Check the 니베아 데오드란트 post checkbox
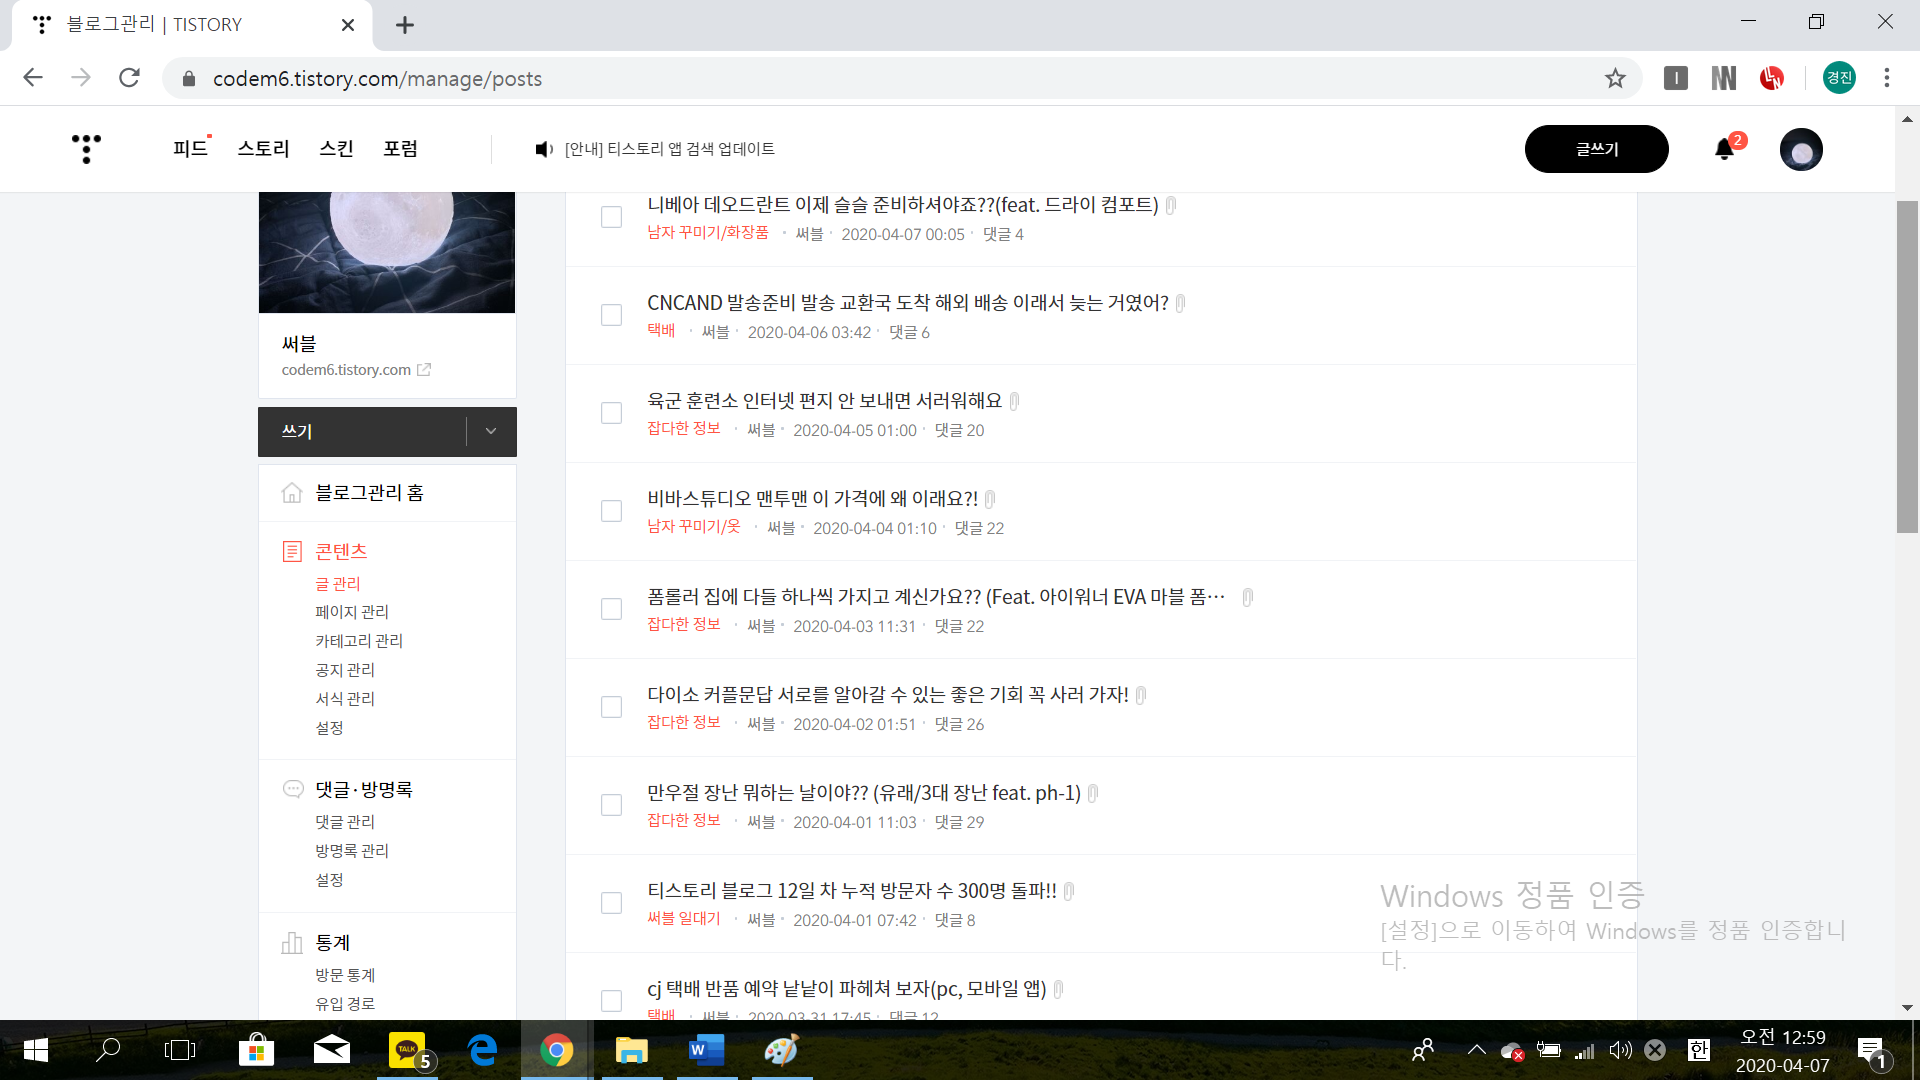The width and height of the screenshot is (1920, 1080). pyautogui.click(x=611, y=217)
